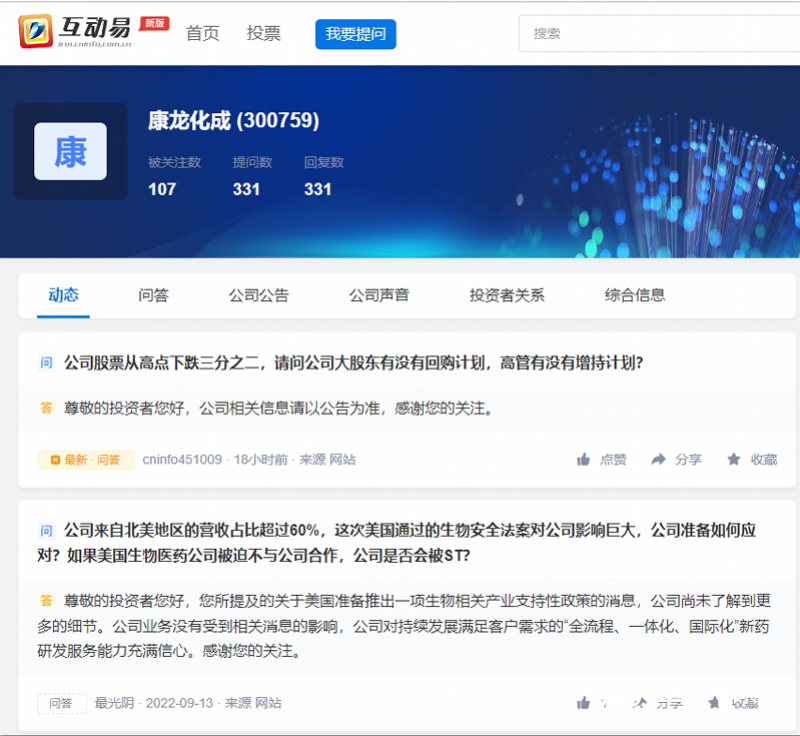Click the 答 icon of the 生物相关产业 answer
This screenshot has width=800, height=736.
tap(46, 601)
